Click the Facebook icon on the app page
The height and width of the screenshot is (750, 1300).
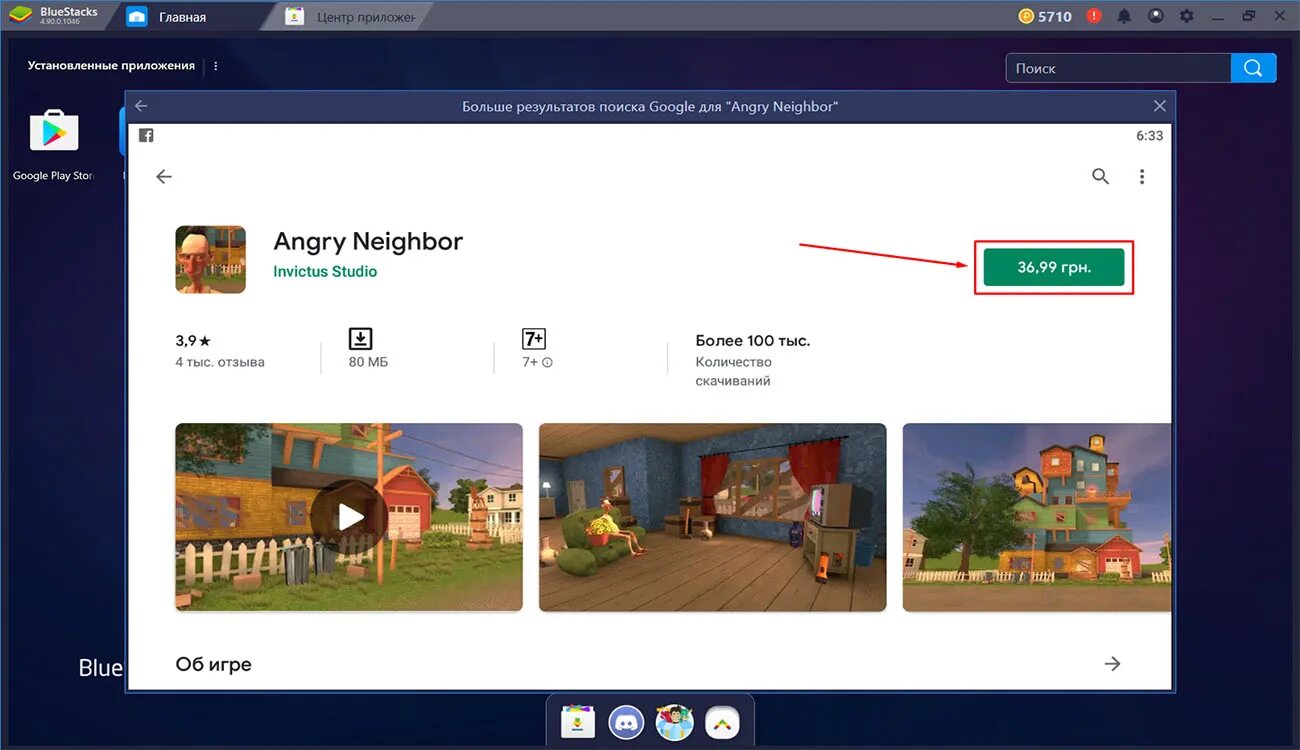coord(146,134)
